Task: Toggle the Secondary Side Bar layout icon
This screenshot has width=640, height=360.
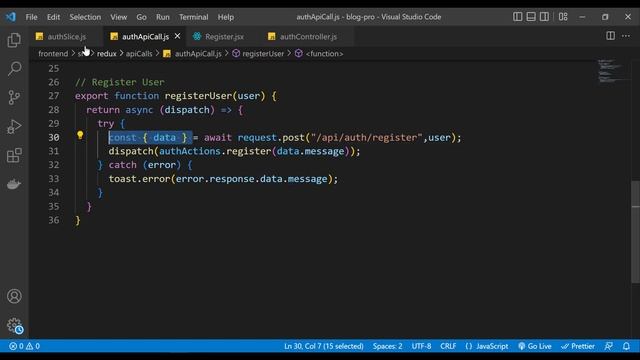Action: pos(544,17)
